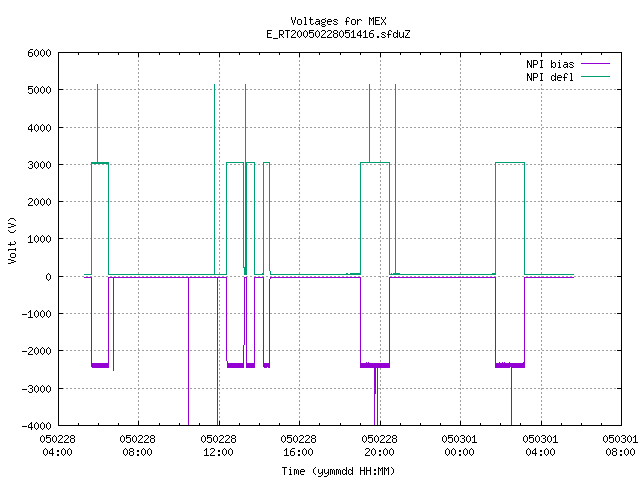
Task: Click the 'NPI bias' legend label
Action: pos(550,64)
